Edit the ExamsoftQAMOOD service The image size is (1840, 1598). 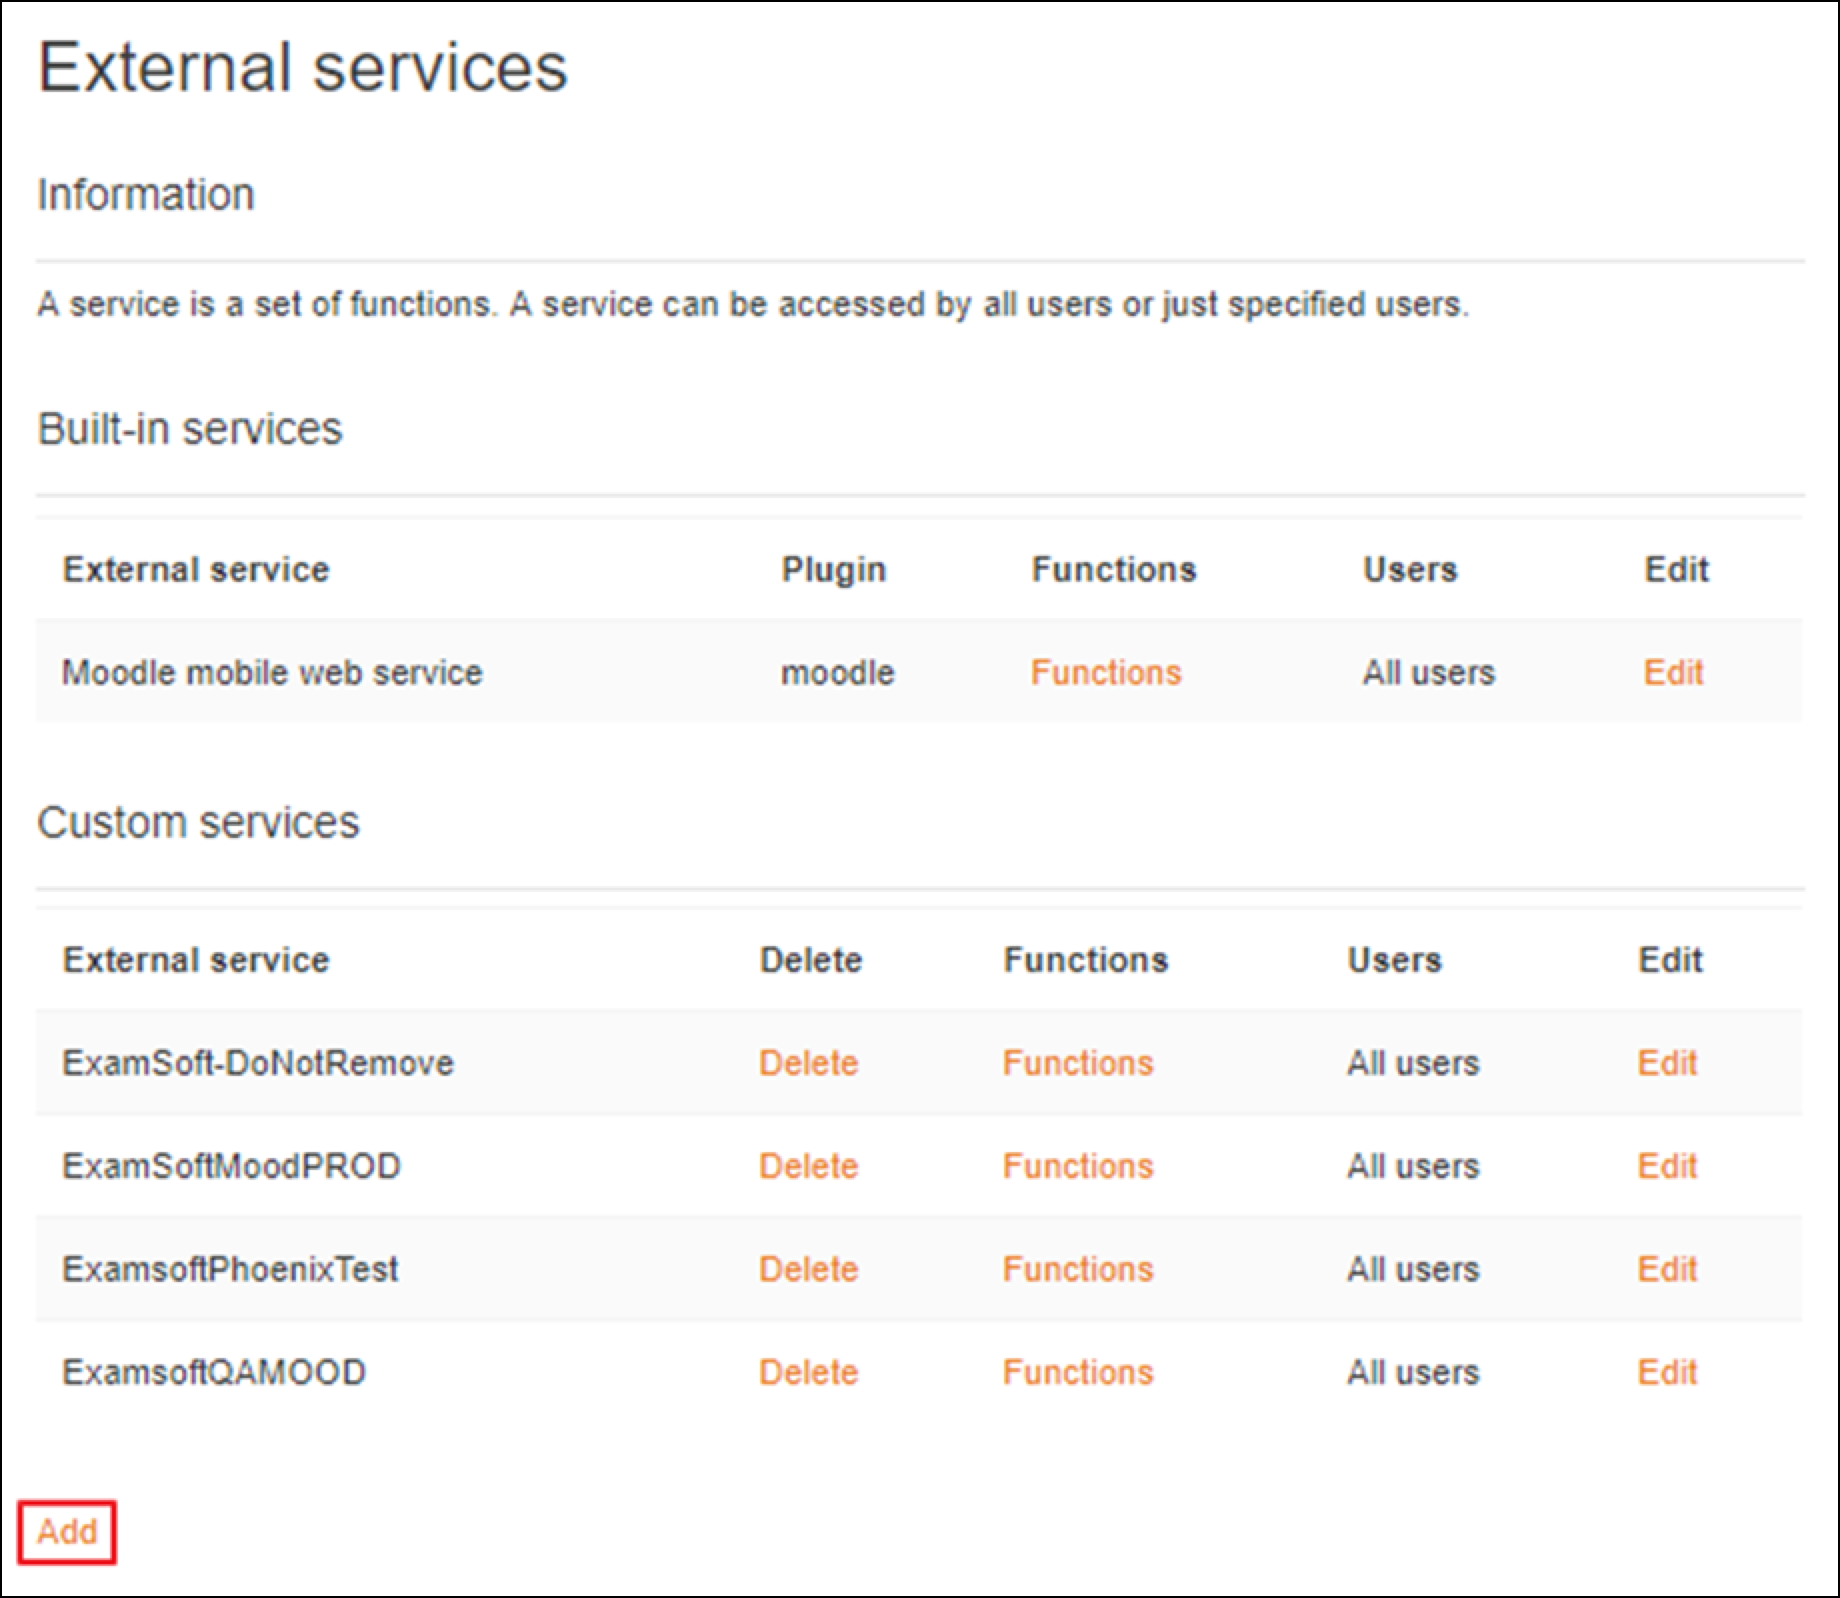pos(1666,1371)
